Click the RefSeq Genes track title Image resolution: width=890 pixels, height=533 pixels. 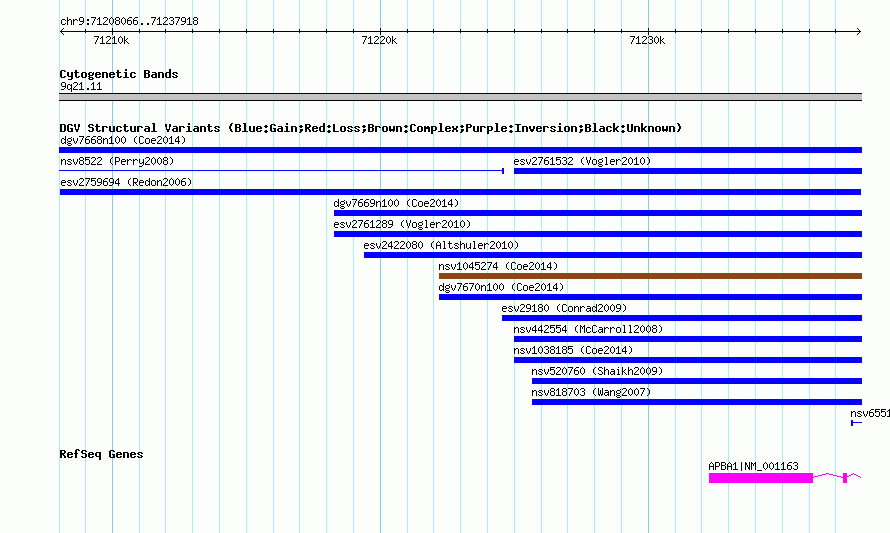click(101, 454)
